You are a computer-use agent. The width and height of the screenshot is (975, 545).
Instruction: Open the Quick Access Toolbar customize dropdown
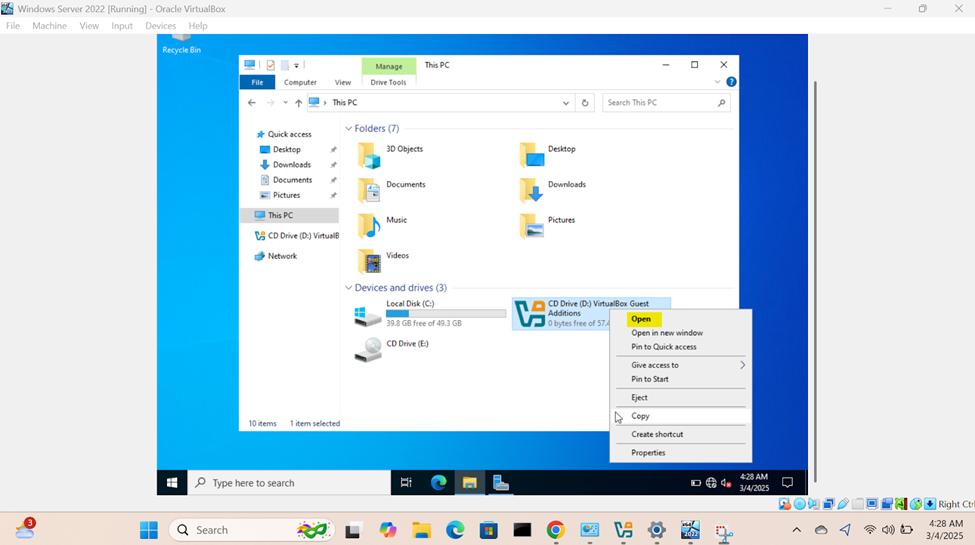click(x=297, y=65)
